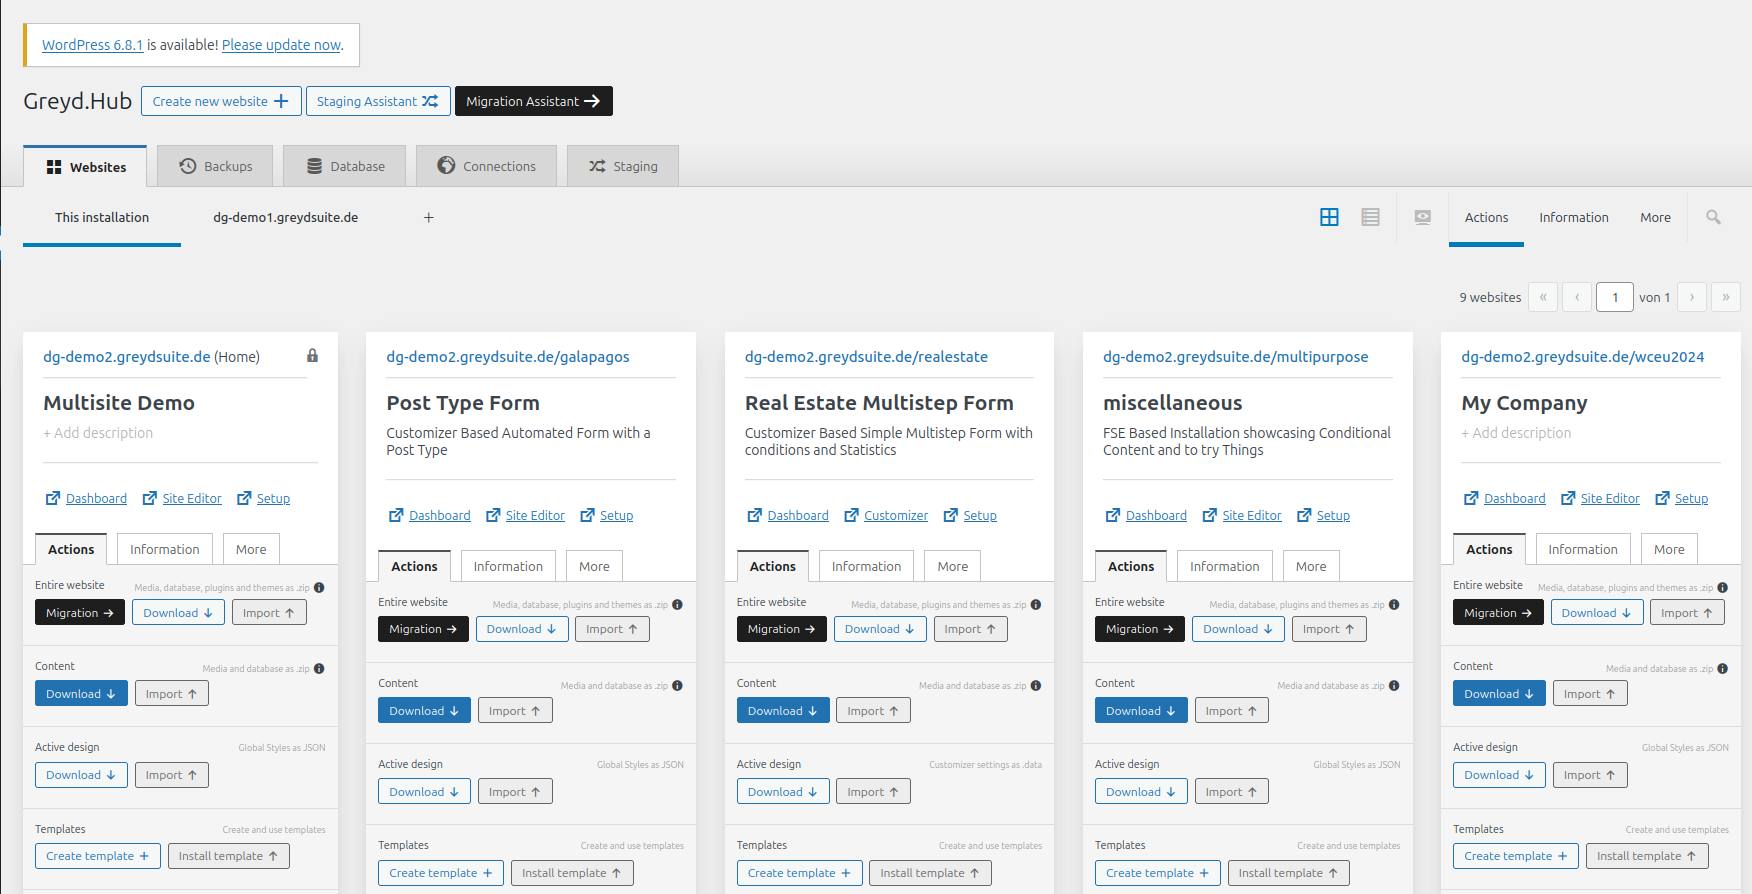Click the plus icon to add installation
The image size is (1752, 894).
pyautogui.click(x=428, y=217)
